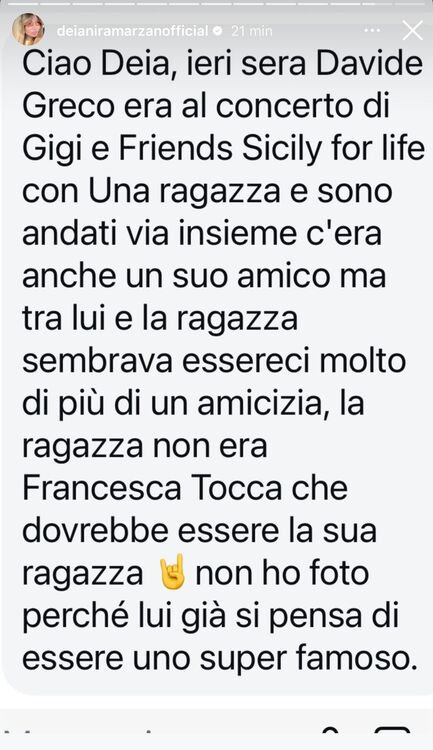Tap the 'non ho foto' phrase after the emoji
433x750 pixels.
tap(282, 573)
